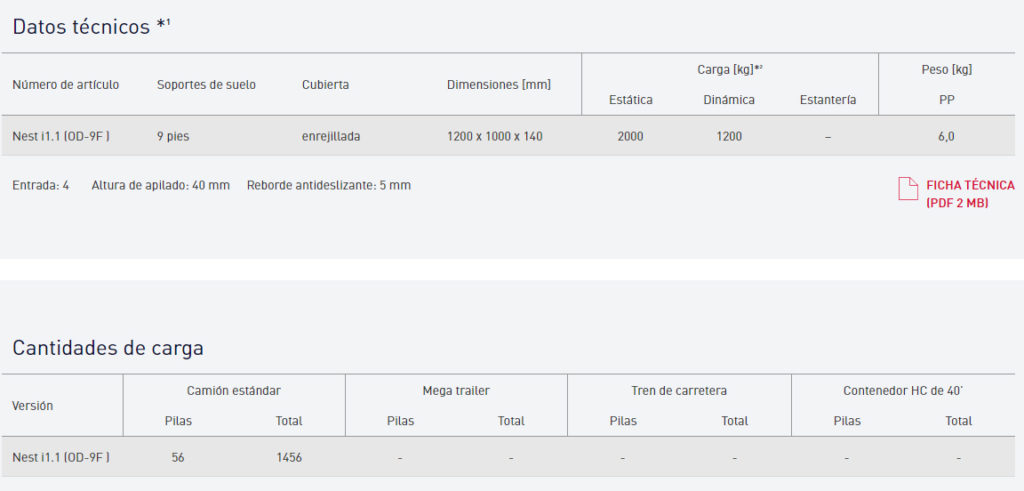This screenshot has width=1024, height=491.
Task: Click the Carga [kg] header
Action: click(x=730, y=69)
